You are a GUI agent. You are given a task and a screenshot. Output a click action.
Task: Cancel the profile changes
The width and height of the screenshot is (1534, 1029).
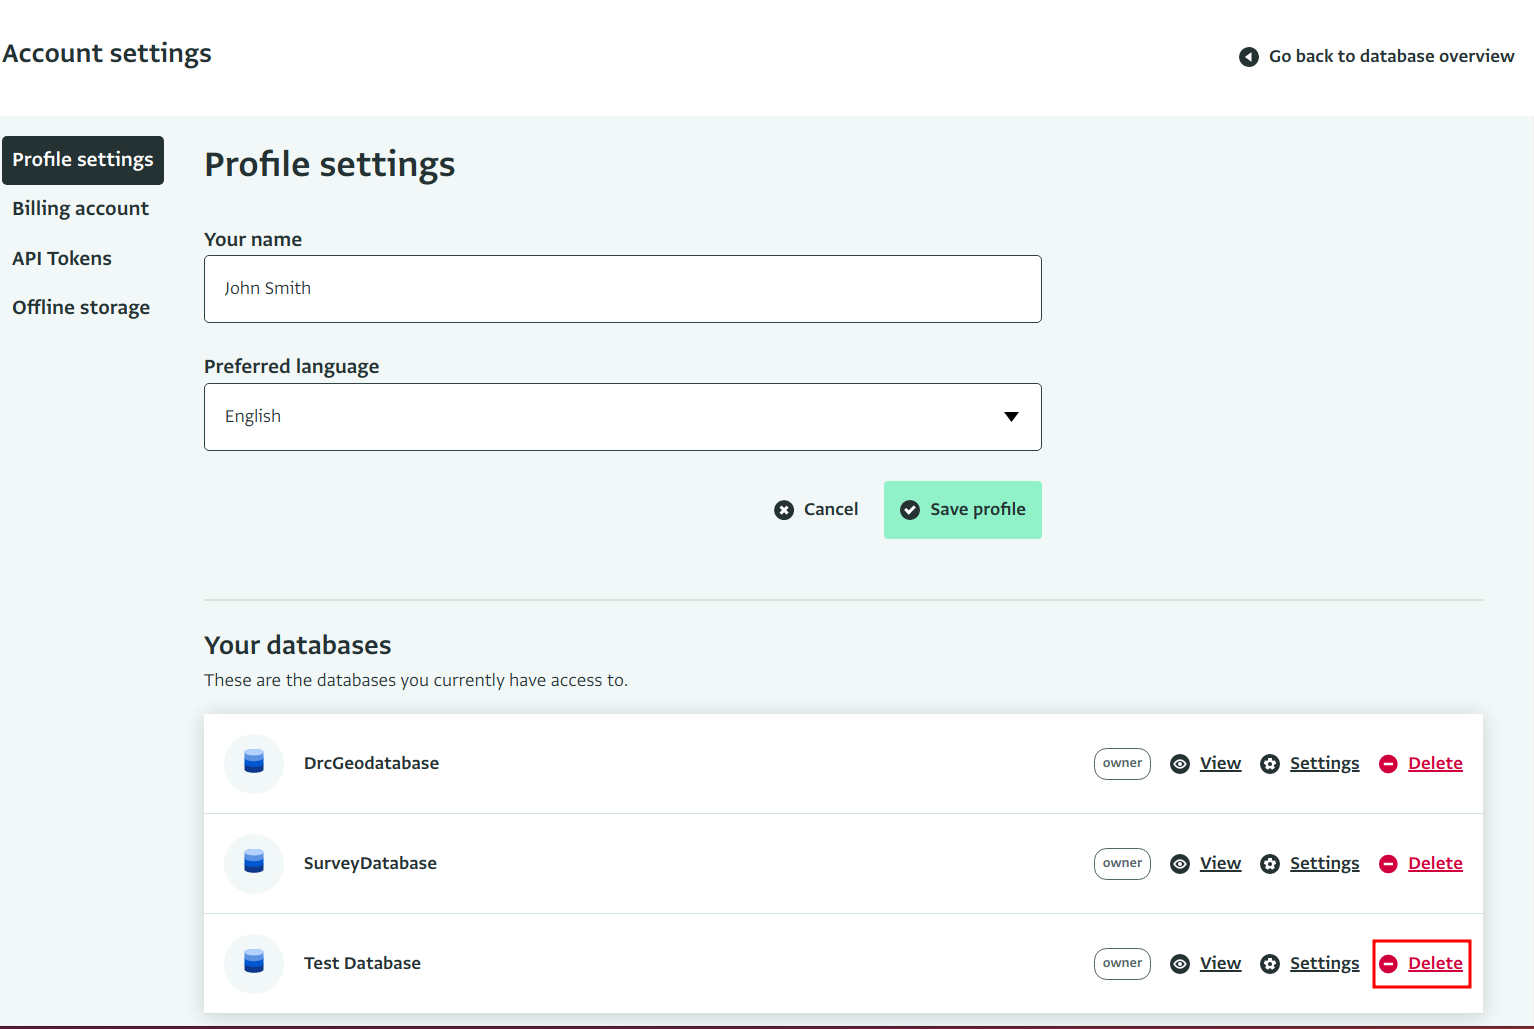click(816, 509)
